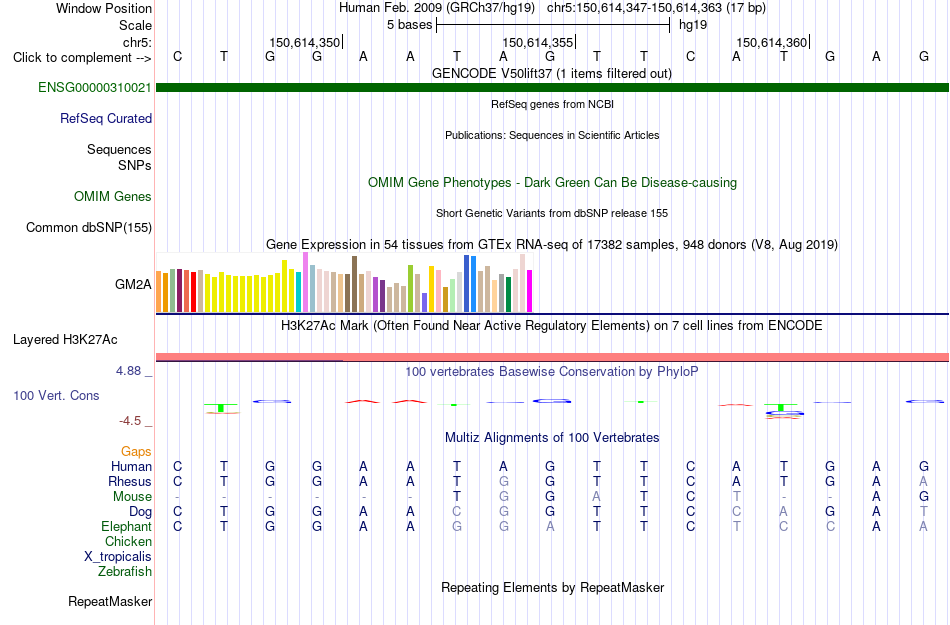
Task: Click the Scale label
Action: [136, 25]
